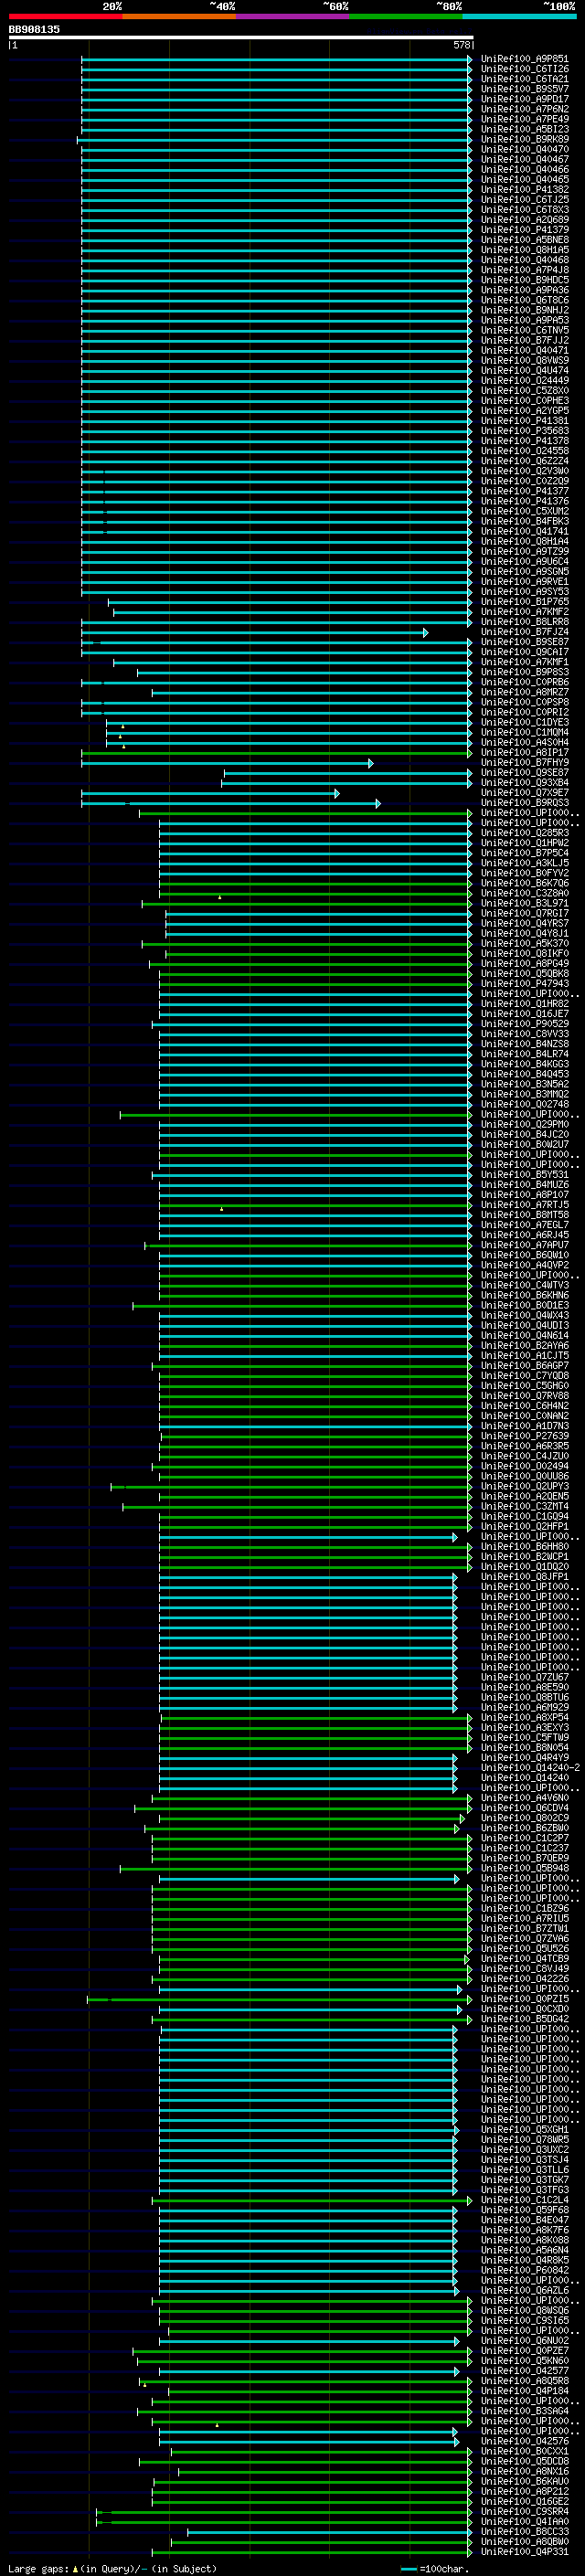Open hit UniRef100_C6TI26
This screenshot has width=585, height=2576.
coord(524,69)
